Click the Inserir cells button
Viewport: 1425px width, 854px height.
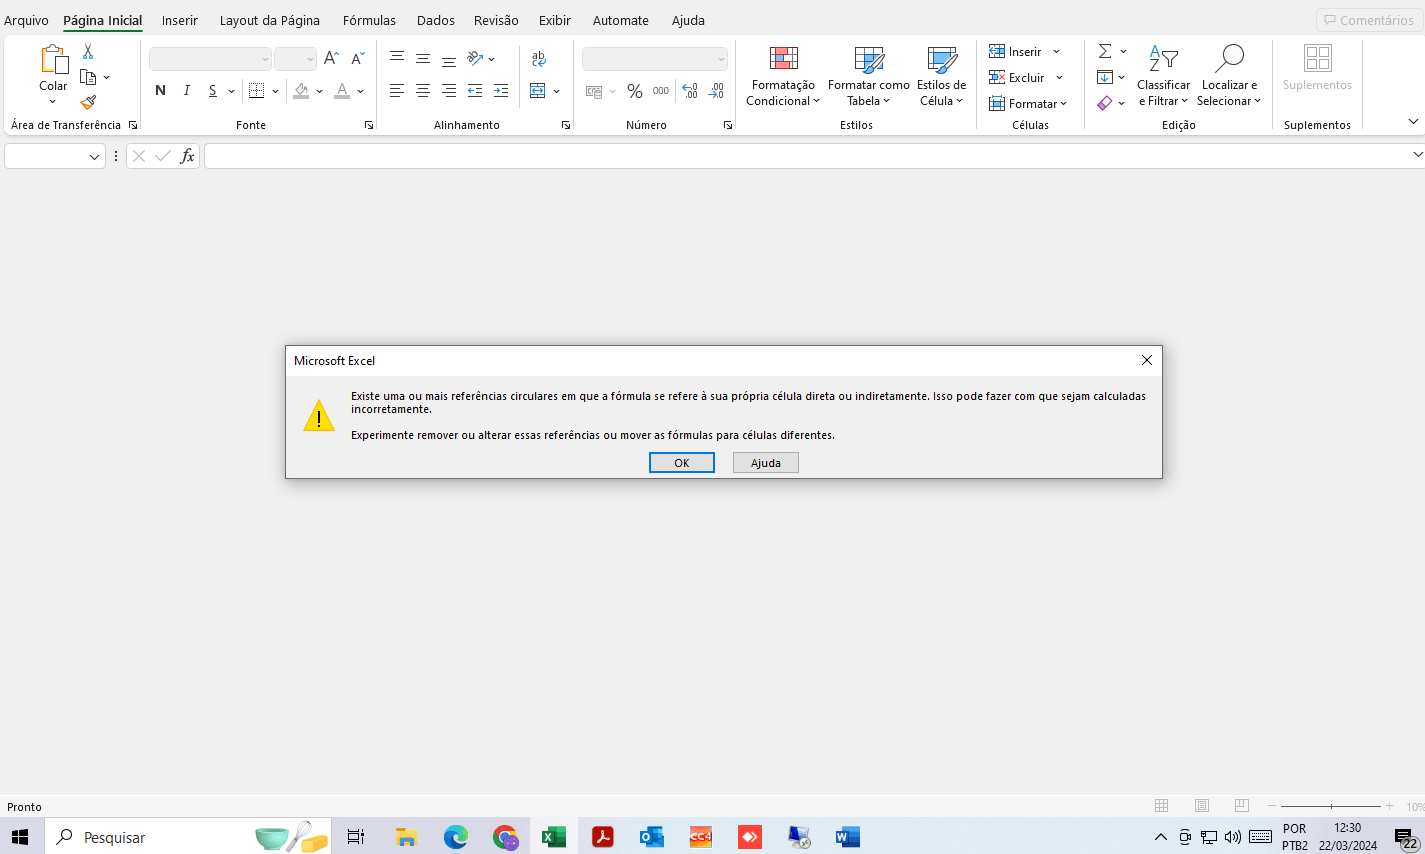[x=1016, y=51]
